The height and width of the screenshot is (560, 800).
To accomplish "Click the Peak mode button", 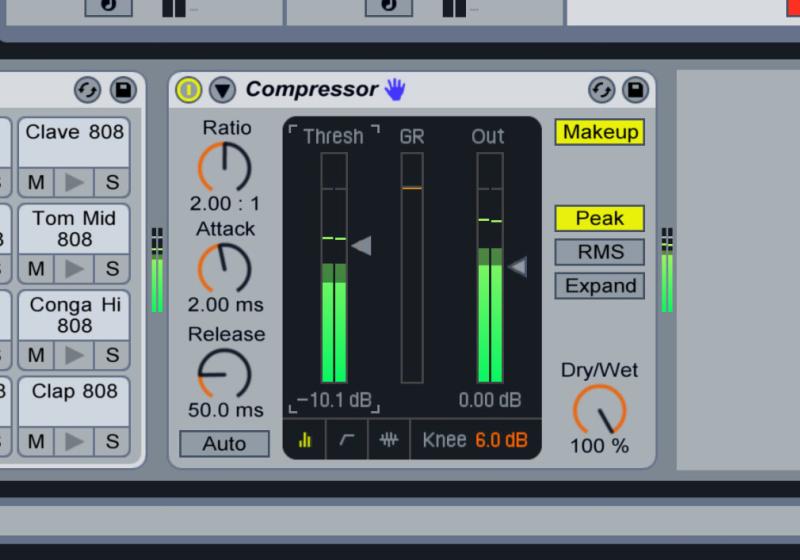I will (x=599, y=218).
